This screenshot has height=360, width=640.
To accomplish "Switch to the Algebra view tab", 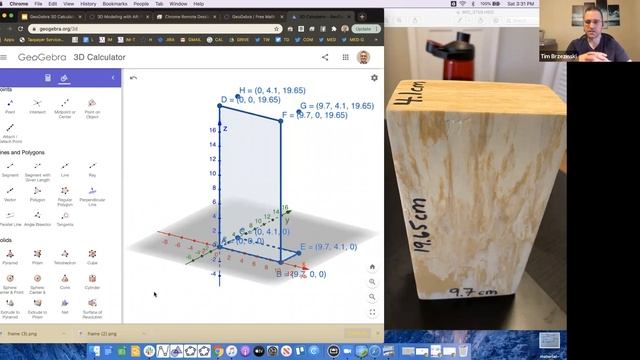I will pos(48,78).
